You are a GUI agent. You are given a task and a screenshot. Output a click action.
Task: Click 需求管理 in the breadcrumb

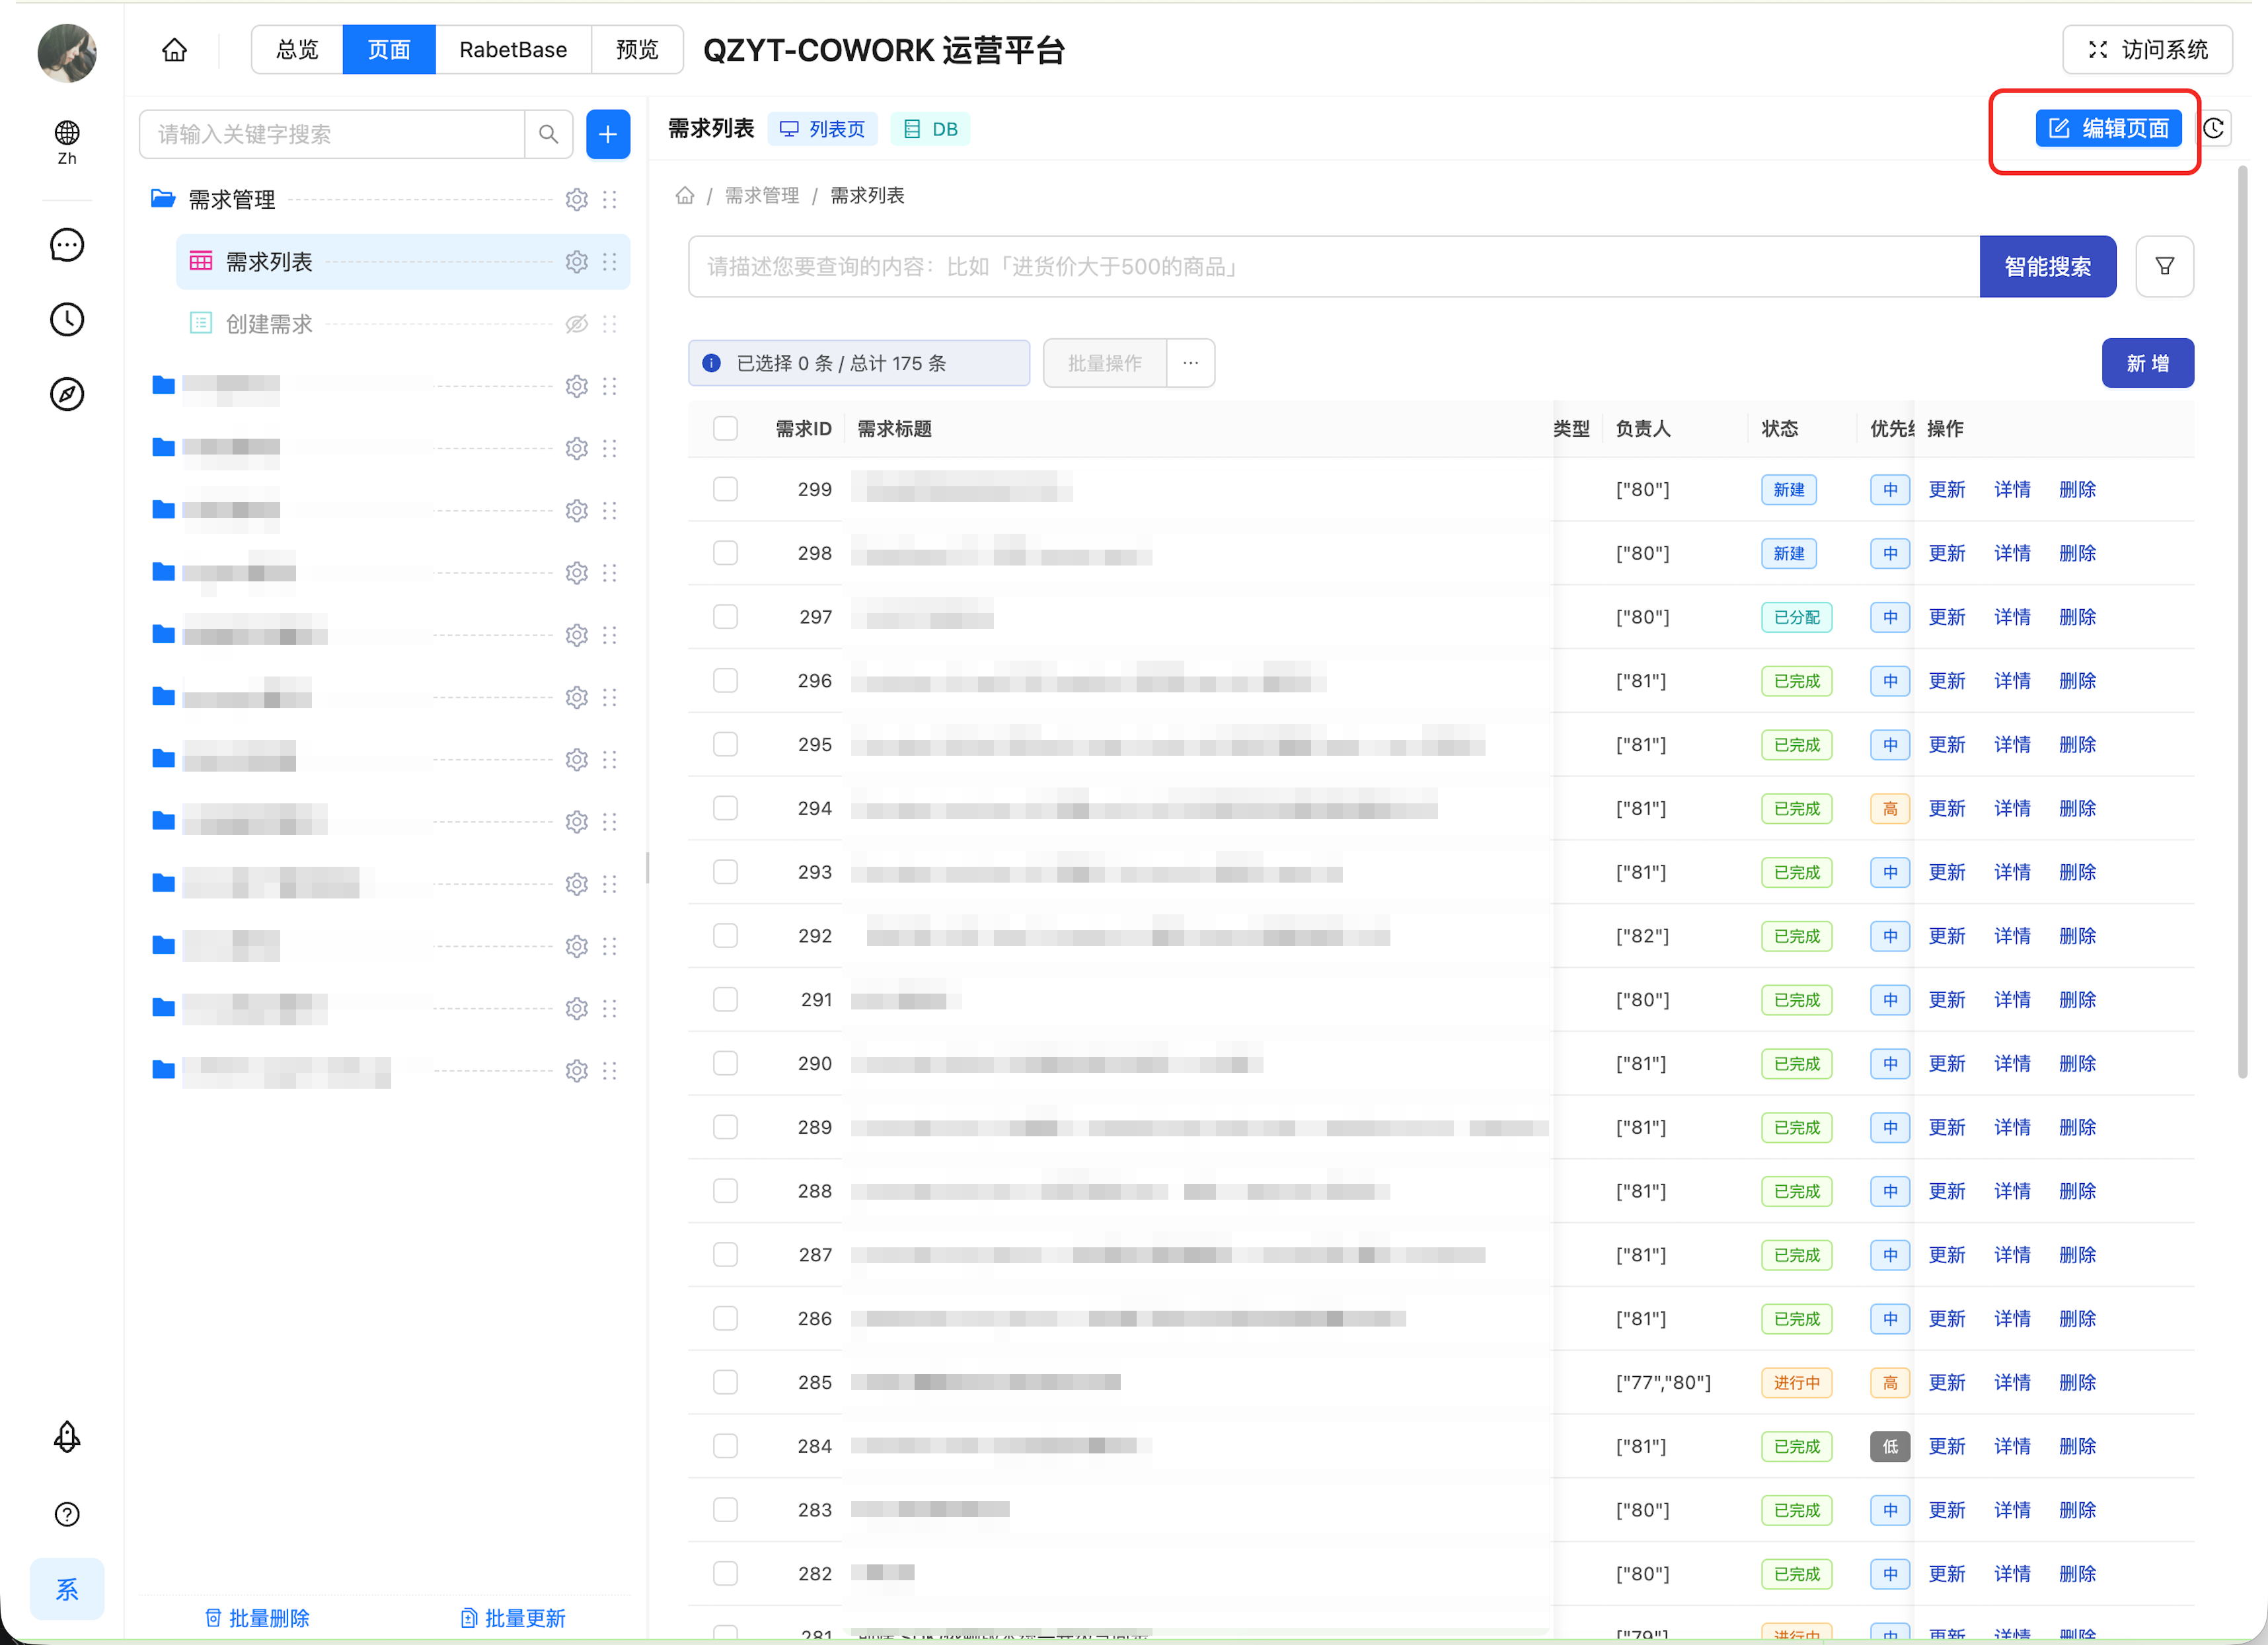762,195
